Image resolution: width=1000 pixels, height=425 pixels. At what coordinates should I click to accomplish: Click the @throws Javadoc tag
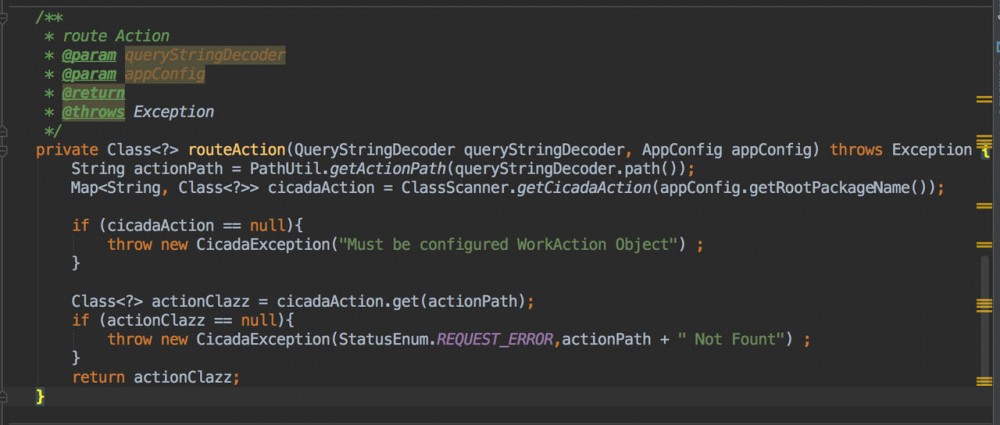(93, 112)
